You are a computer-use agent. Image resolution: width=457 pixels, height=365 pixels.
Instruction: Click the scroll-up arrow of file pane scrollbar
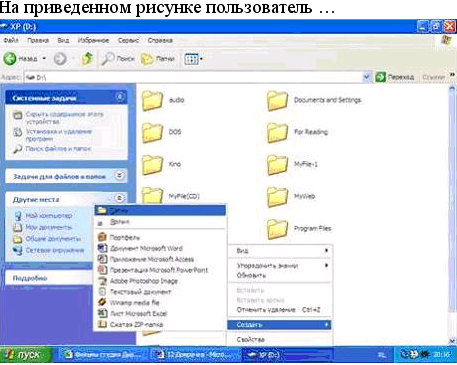click(x=452, y=89)
